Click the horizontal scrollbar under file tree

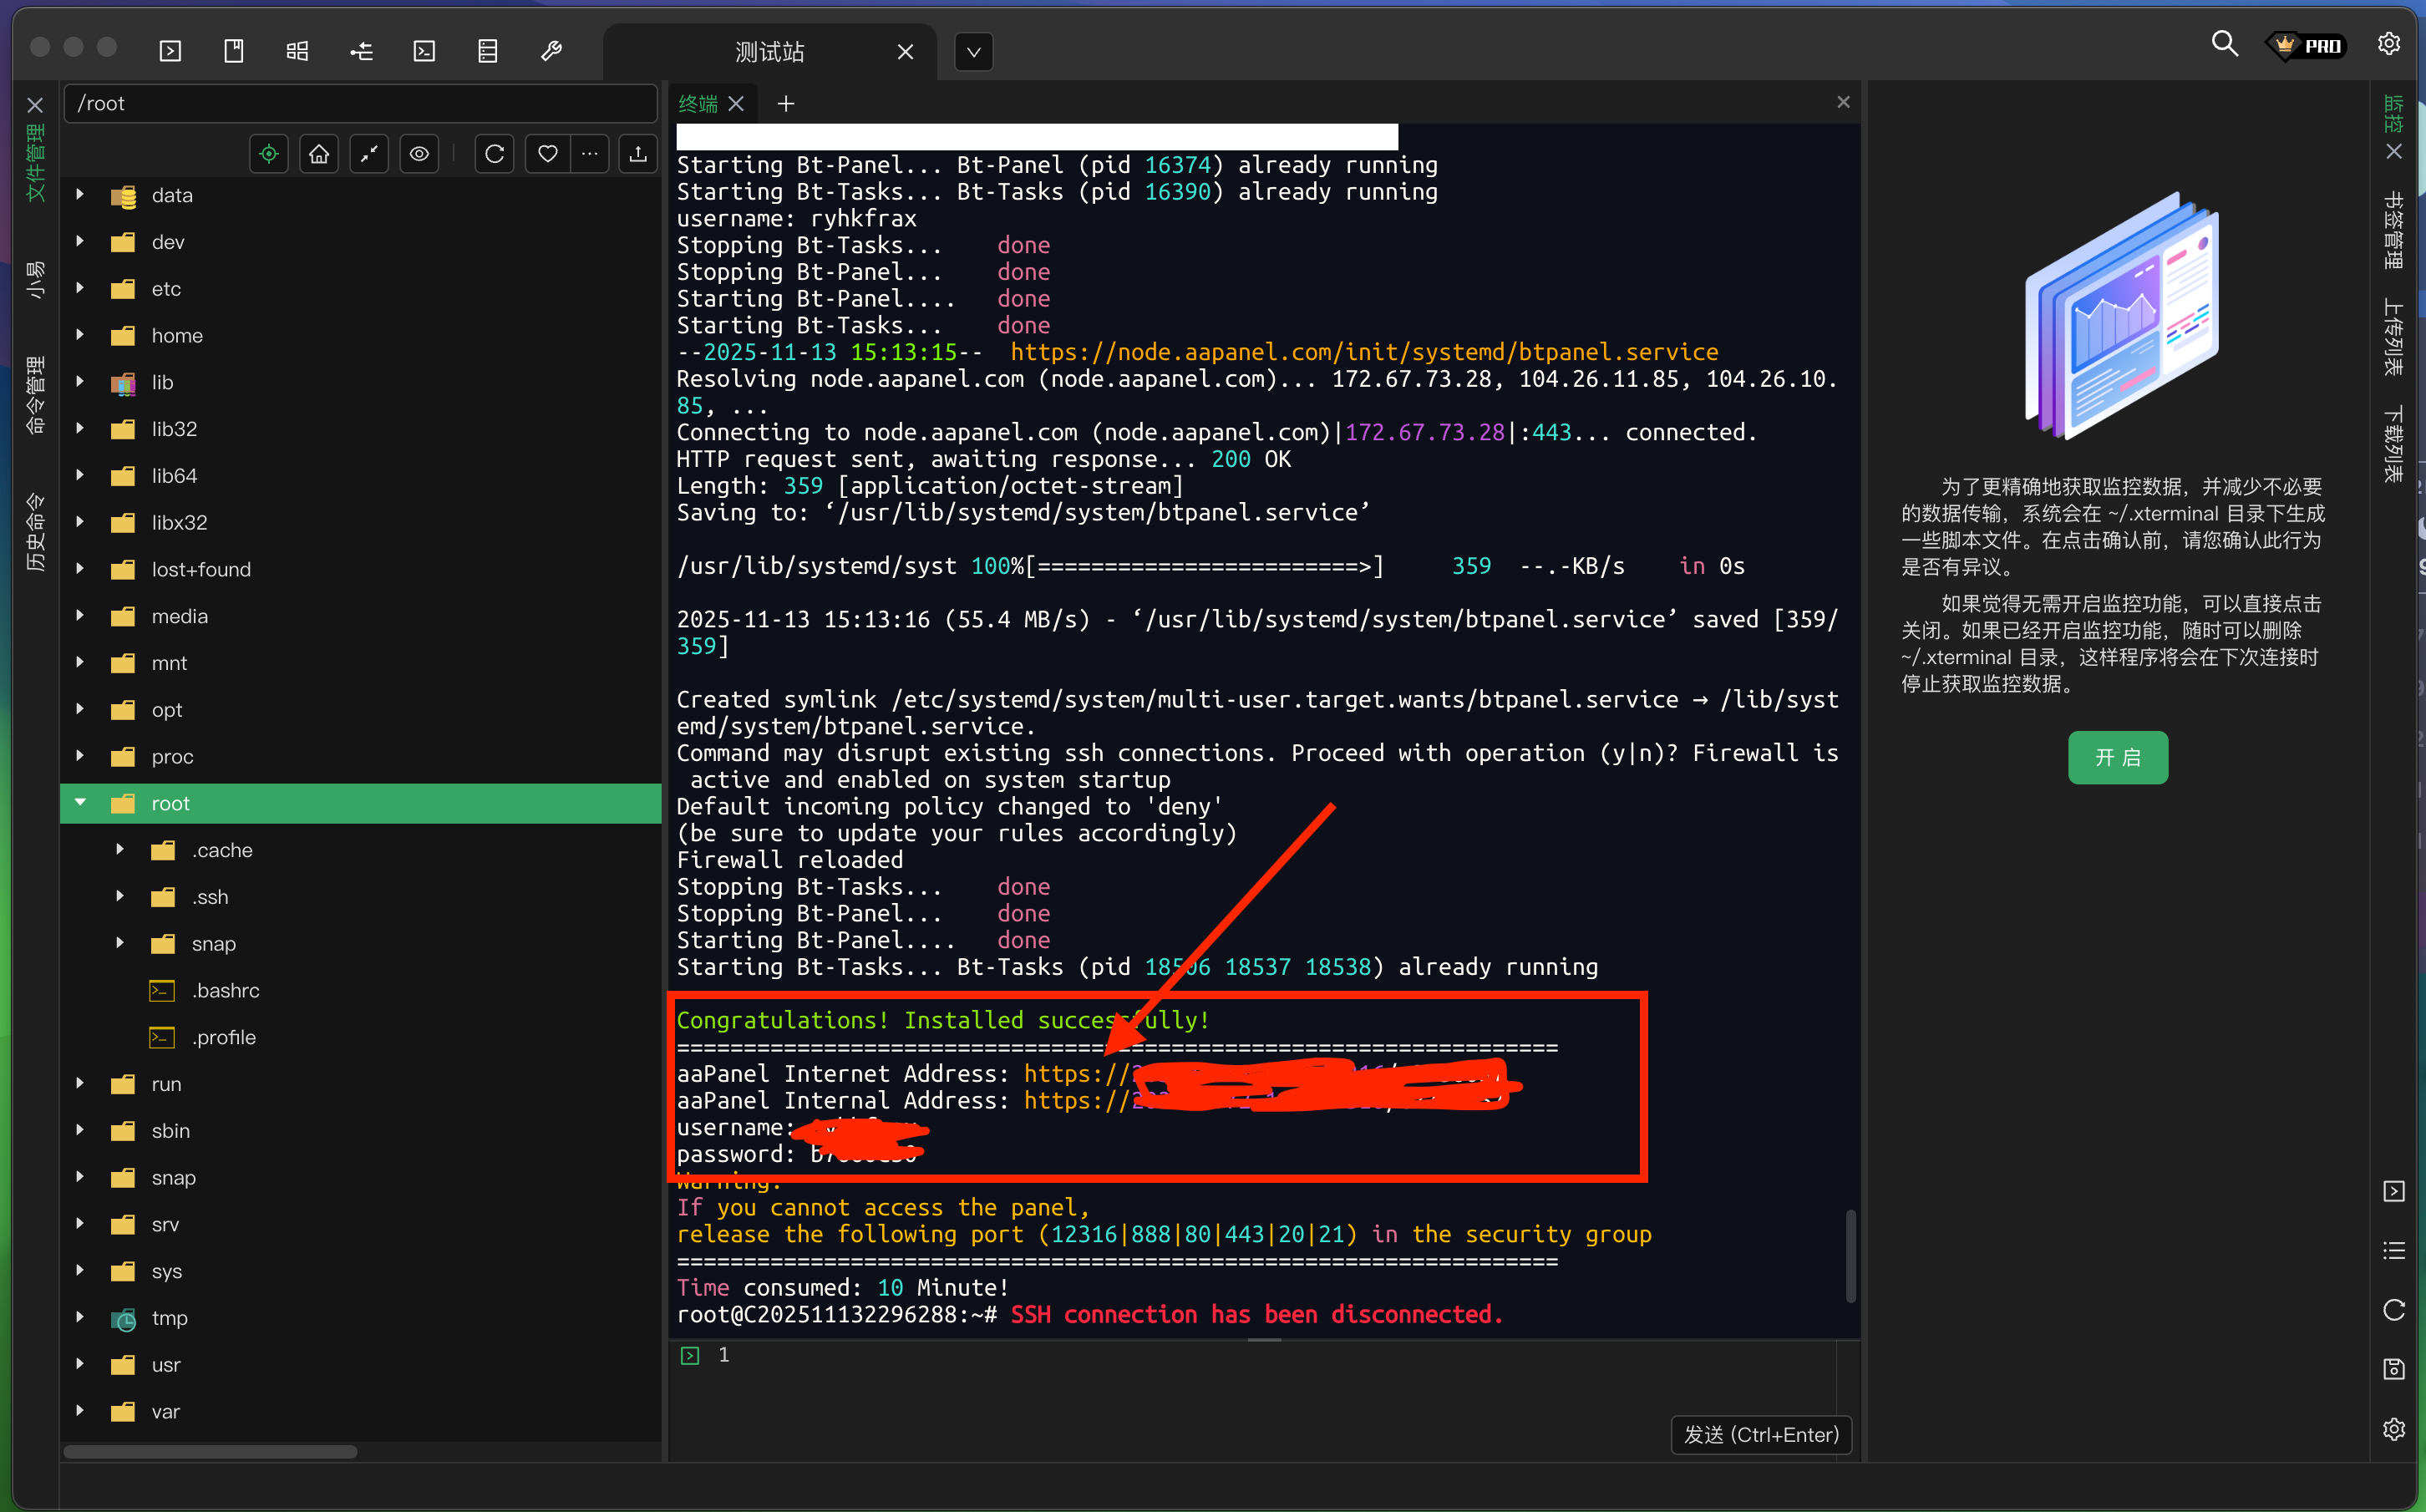[210, 1451]
